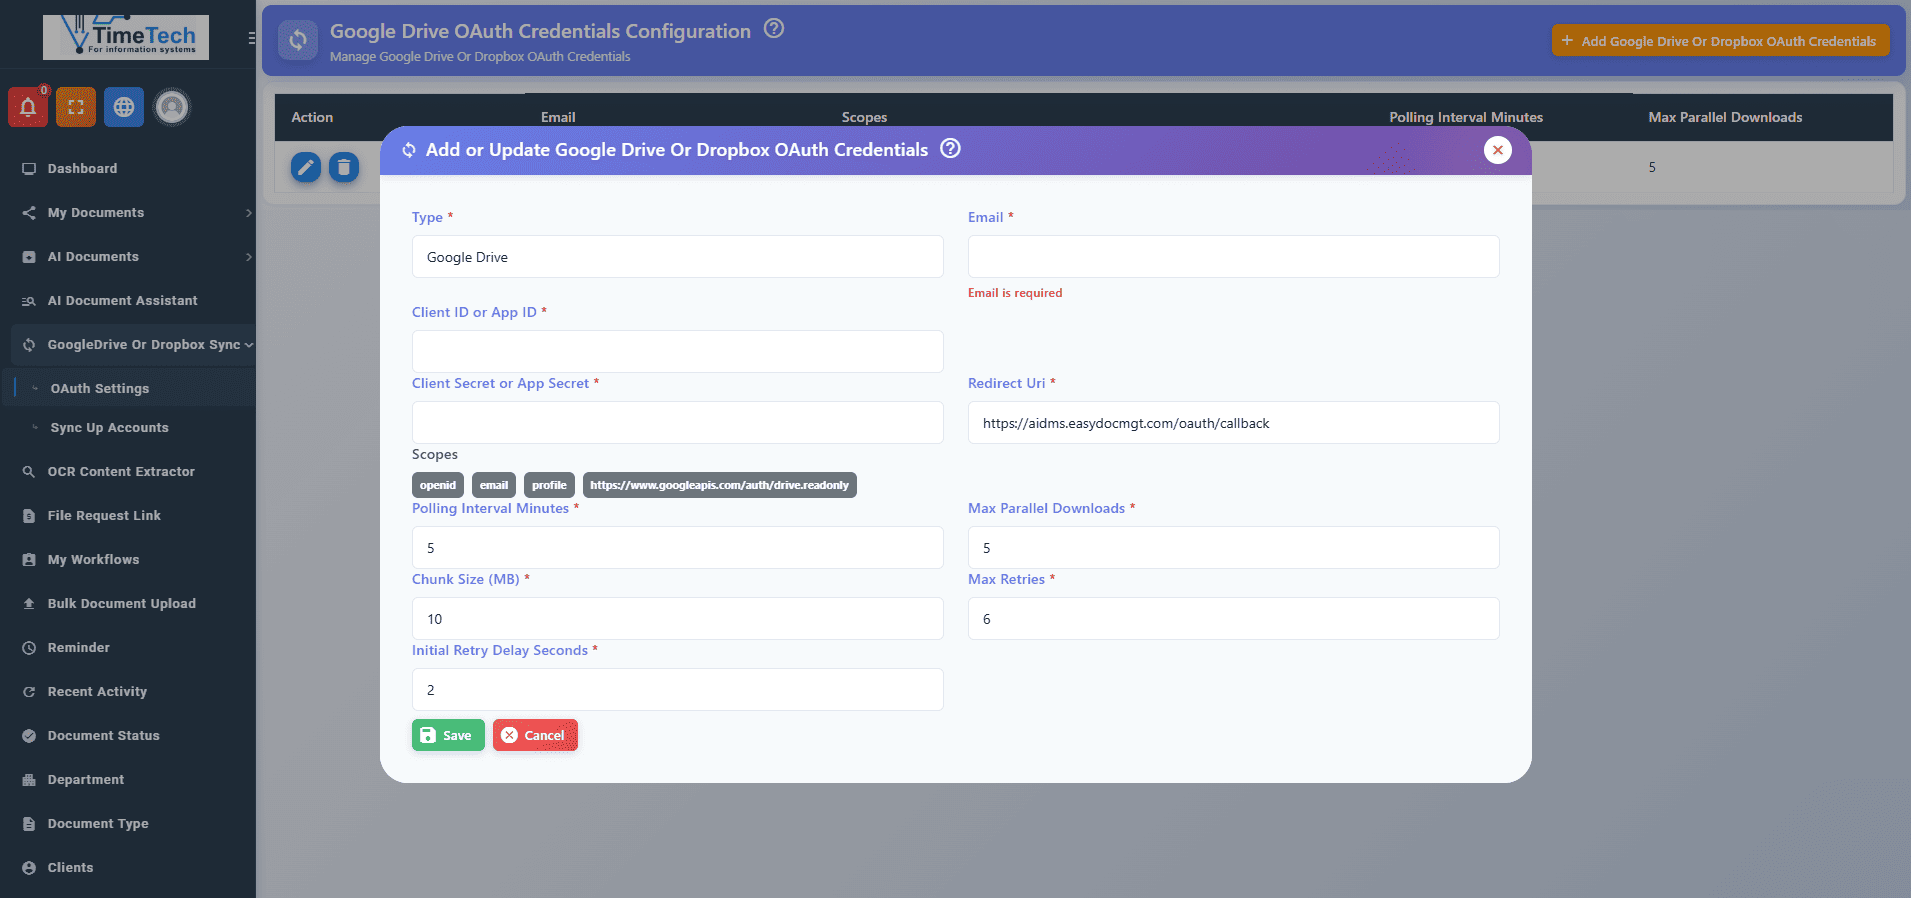The width and height of the screenshot is (1911, 898).
Task: Open Department page
Action: (x=86, y=779)
